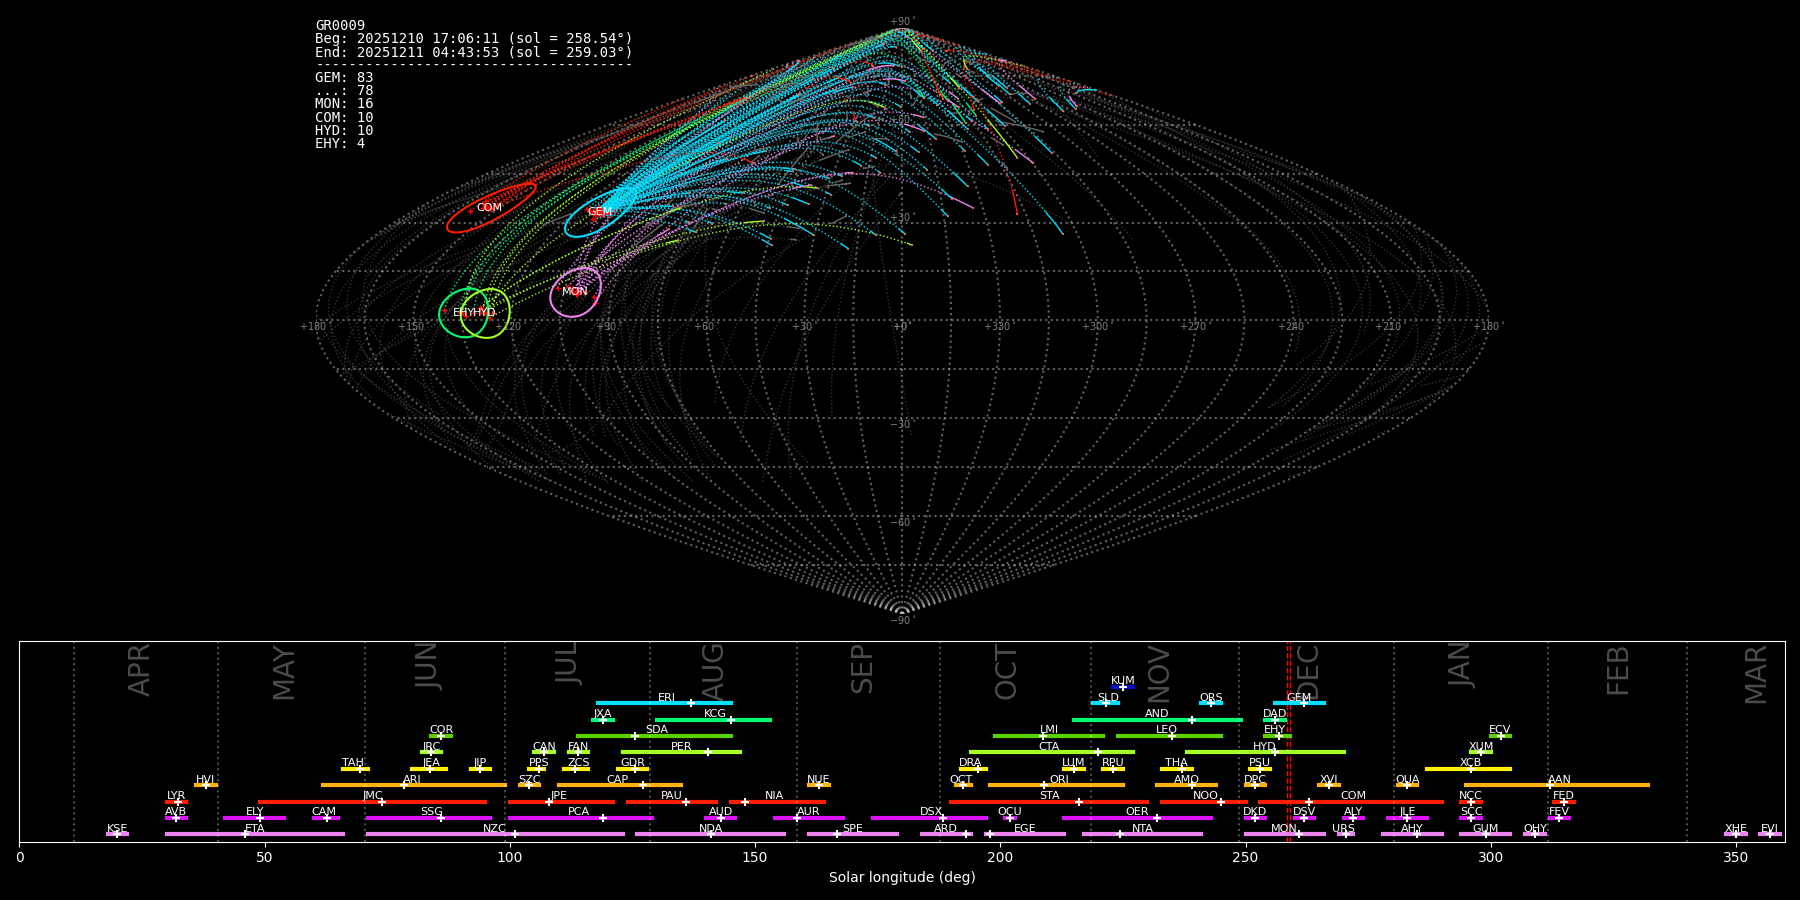Click the 'EHY: 4' legend count

(340, 144)
